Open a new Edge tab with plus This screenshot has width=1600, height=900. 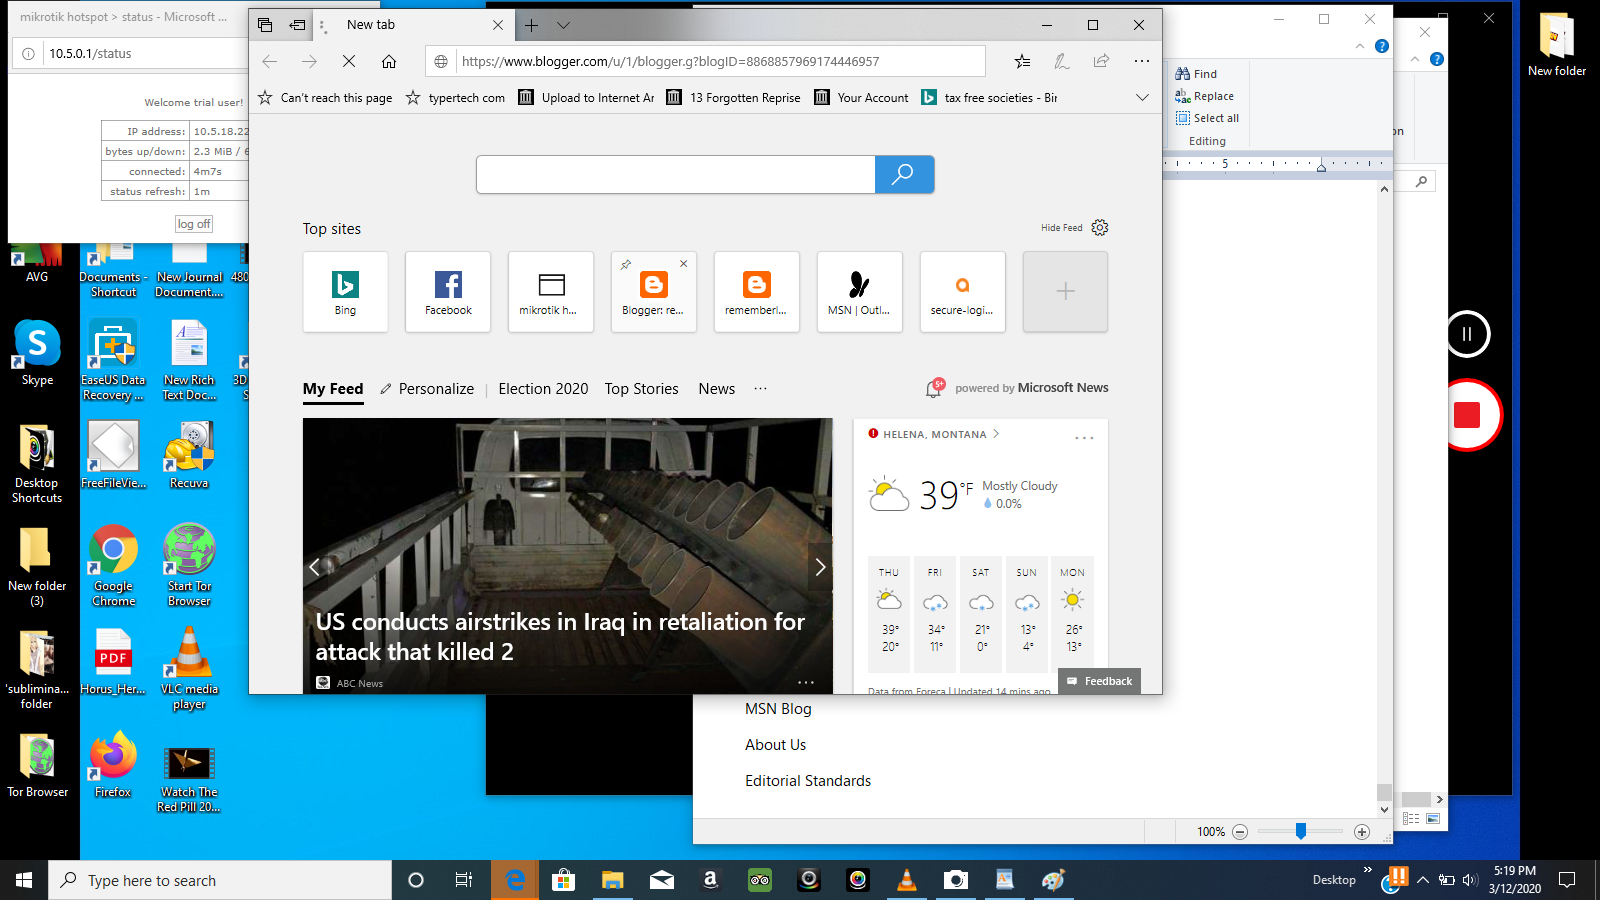coord(531,25)
